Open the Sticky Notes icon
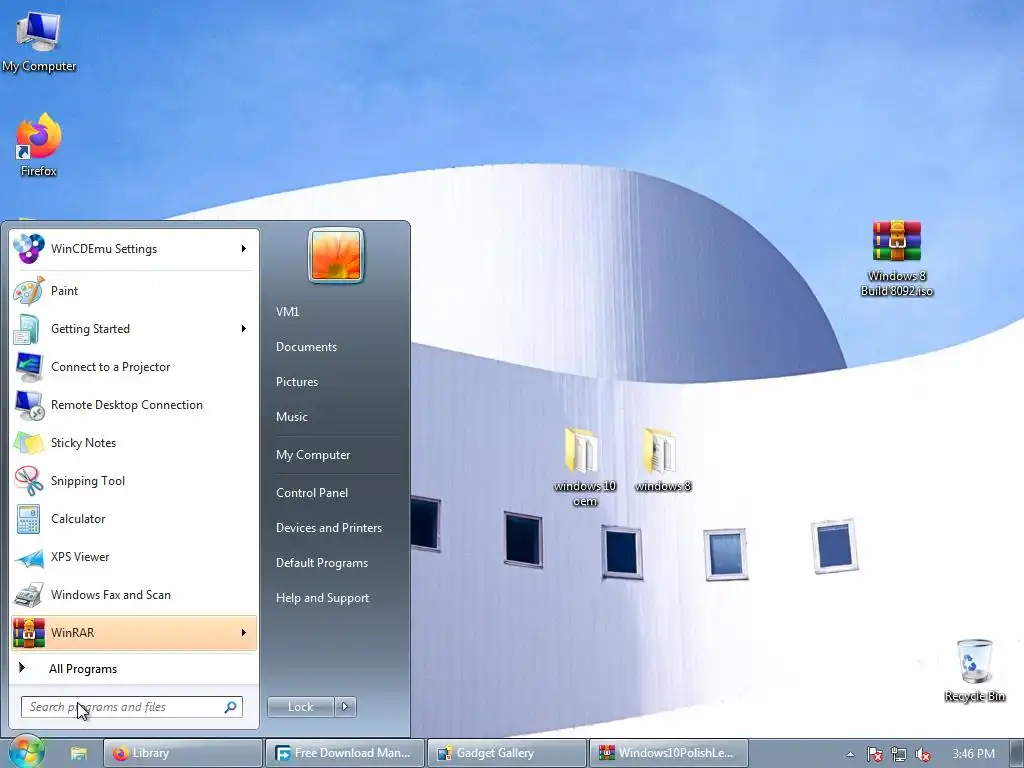Image resolution: width=1024 pixels, height=768 pixels. tap(28, 443)
